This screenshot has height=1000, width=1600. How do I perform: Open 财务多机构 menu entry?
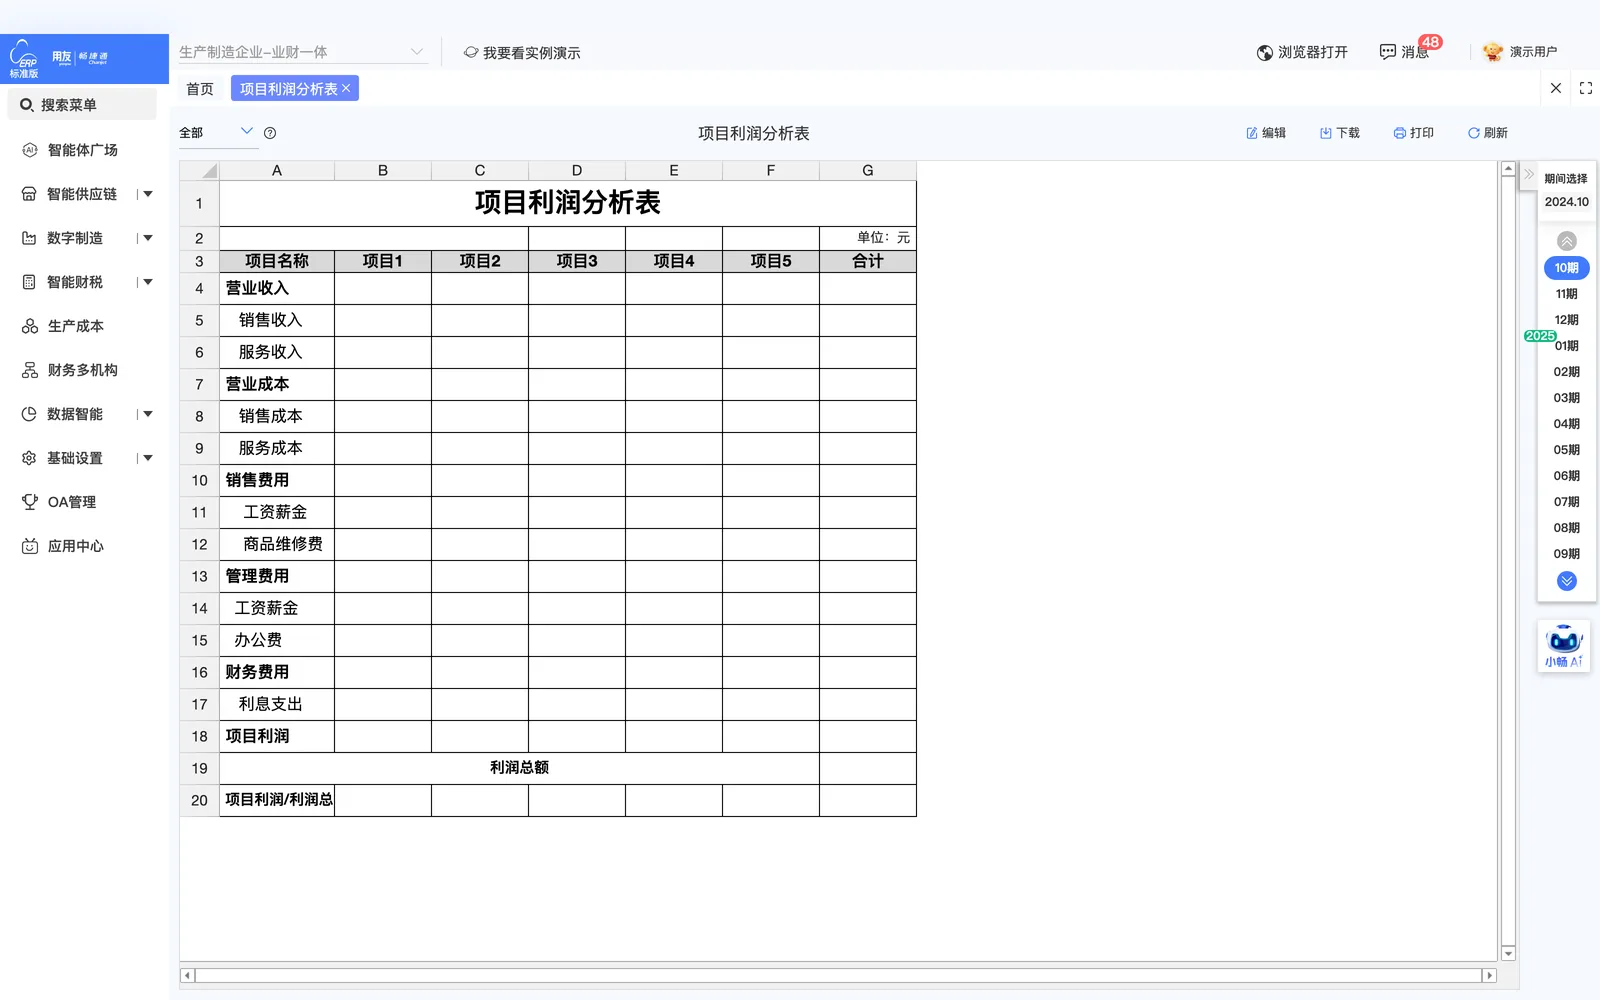[82, 370]
